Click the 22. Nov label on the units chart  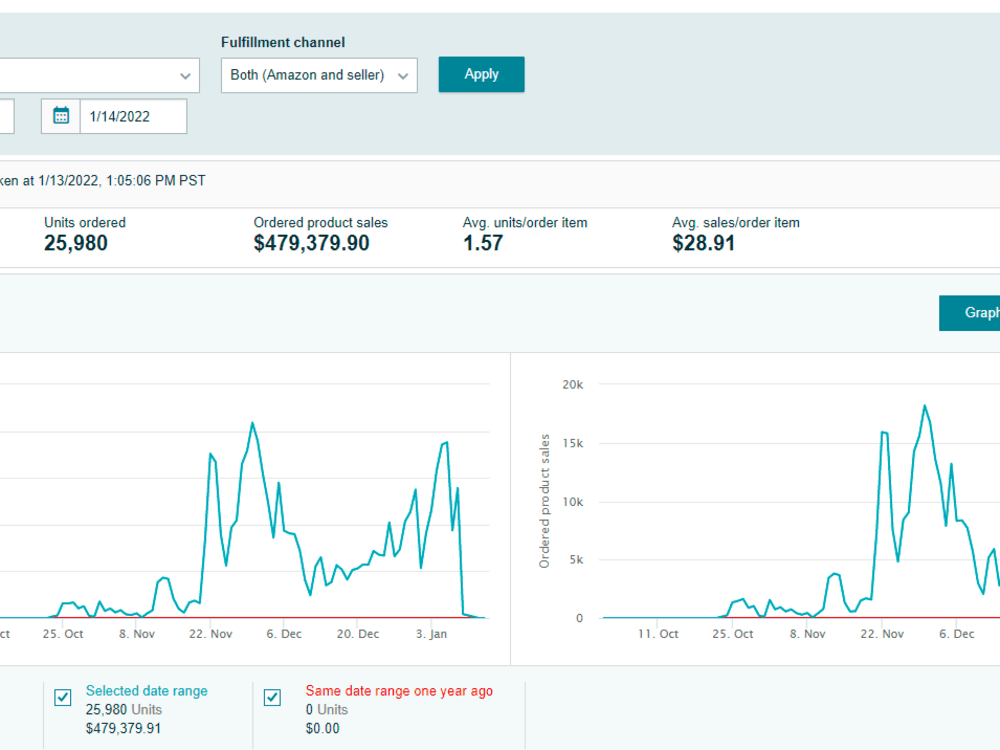(x=210, y=634)
